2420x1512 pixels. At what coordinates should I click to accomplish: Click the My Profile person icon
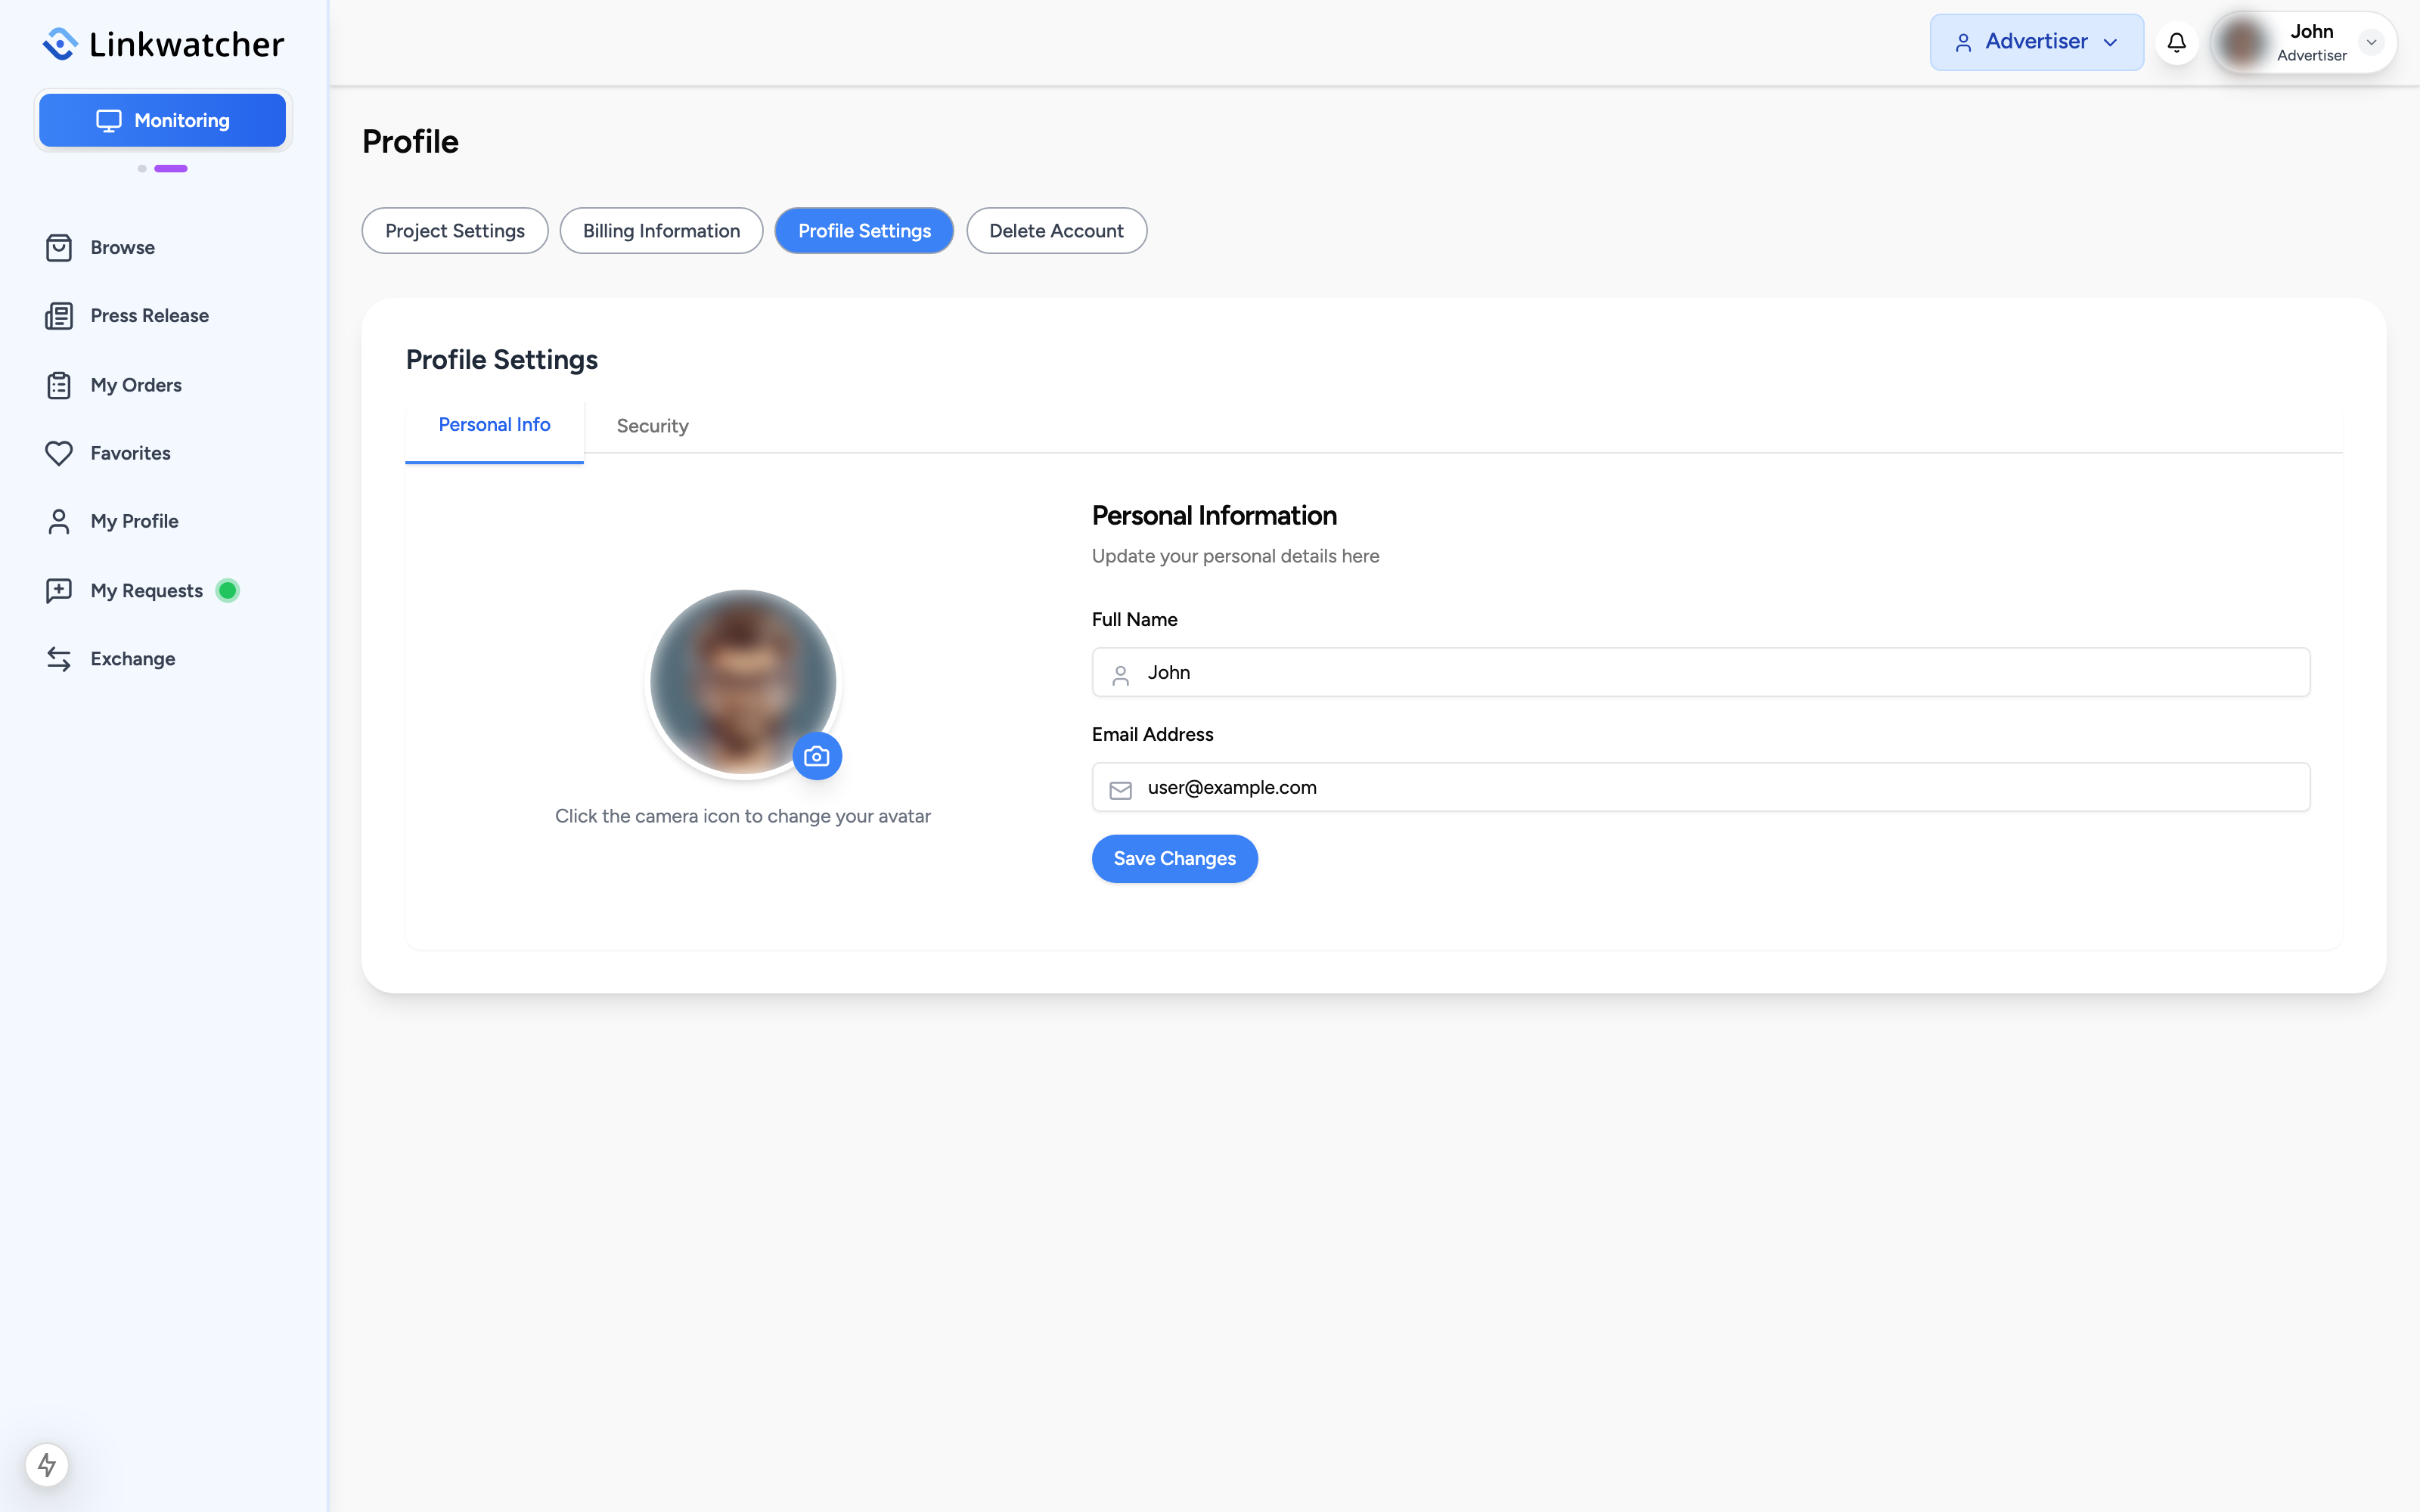pyautogui.click(x=59, y=521)
